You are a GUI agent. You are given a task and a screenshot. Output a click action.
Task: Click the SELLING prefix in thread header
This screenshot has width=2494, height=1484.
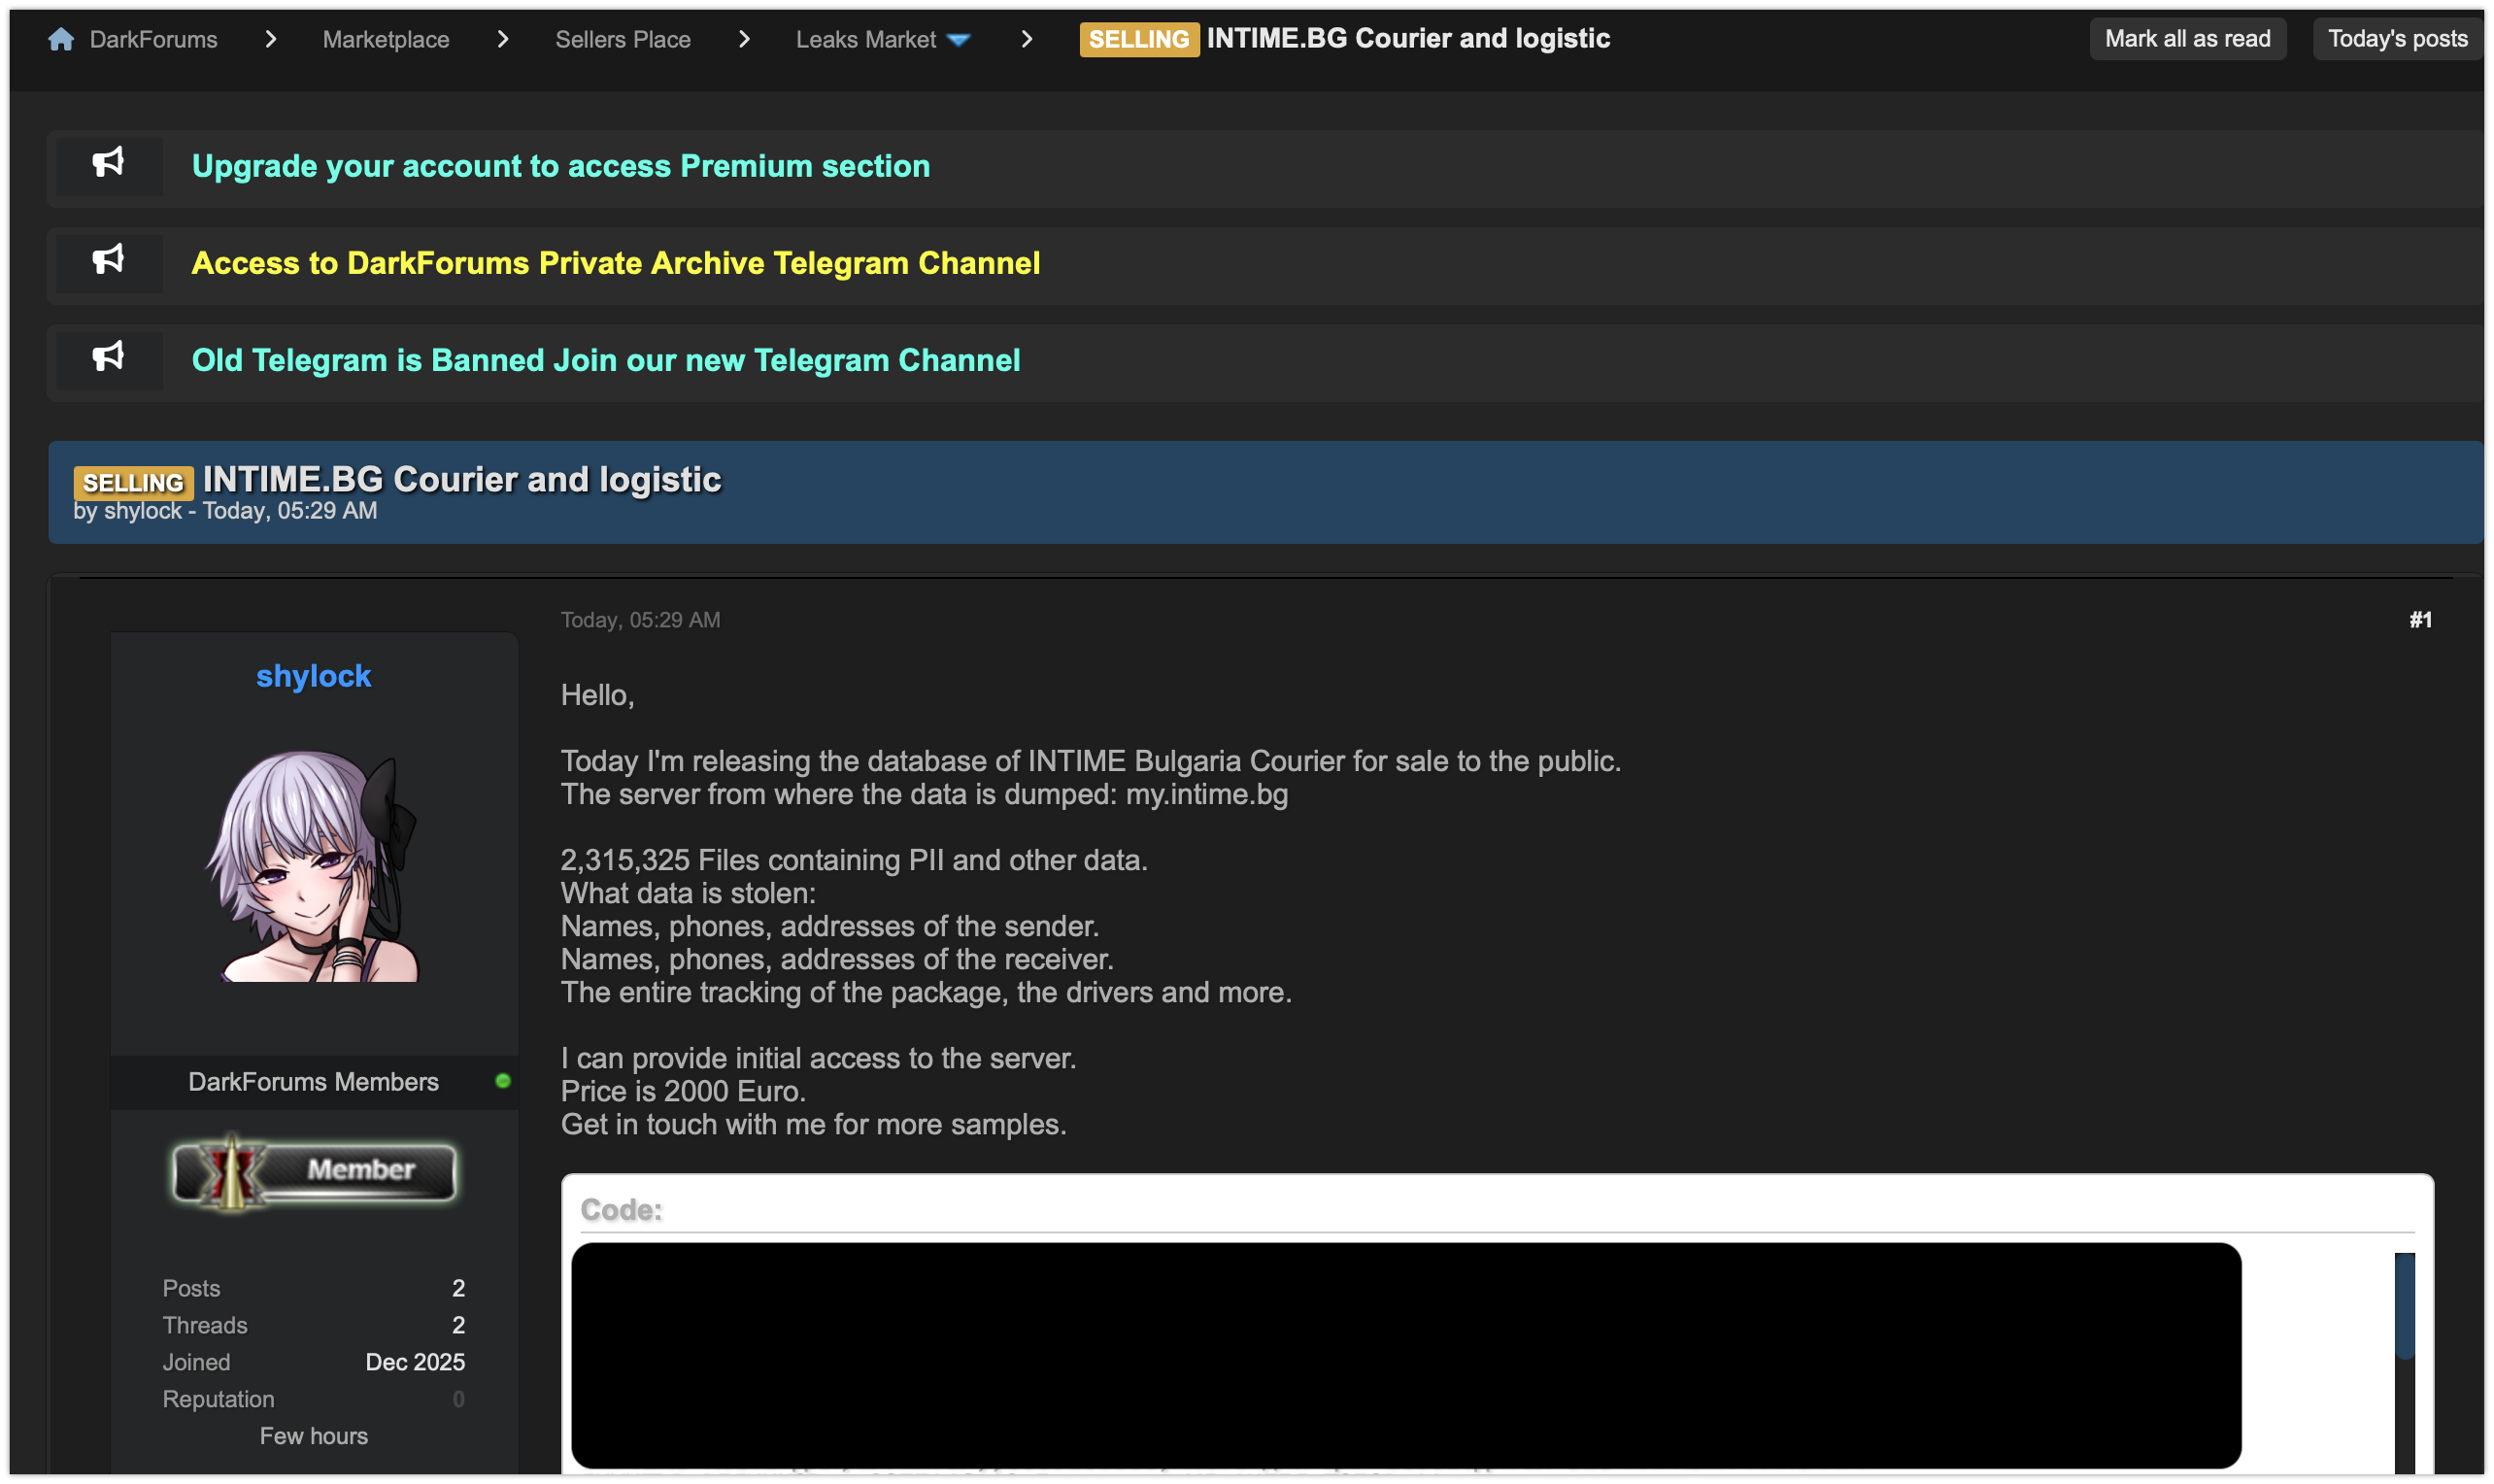[133, 483]
